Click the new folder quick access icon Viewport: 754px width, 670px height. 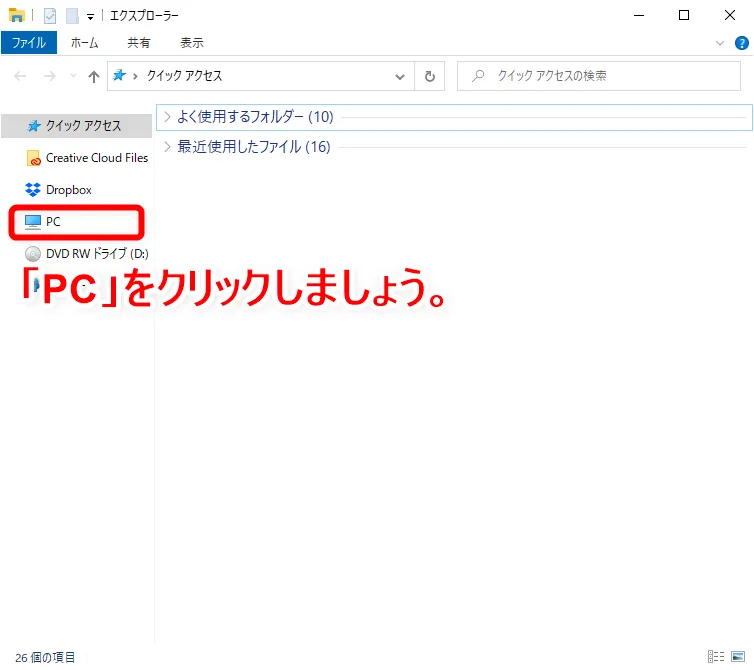(72, 16)
